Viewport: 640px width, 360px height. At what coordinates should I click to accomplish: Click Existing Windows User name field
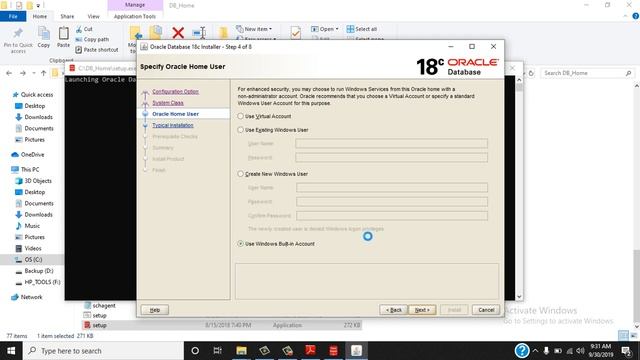coord(391,143)
